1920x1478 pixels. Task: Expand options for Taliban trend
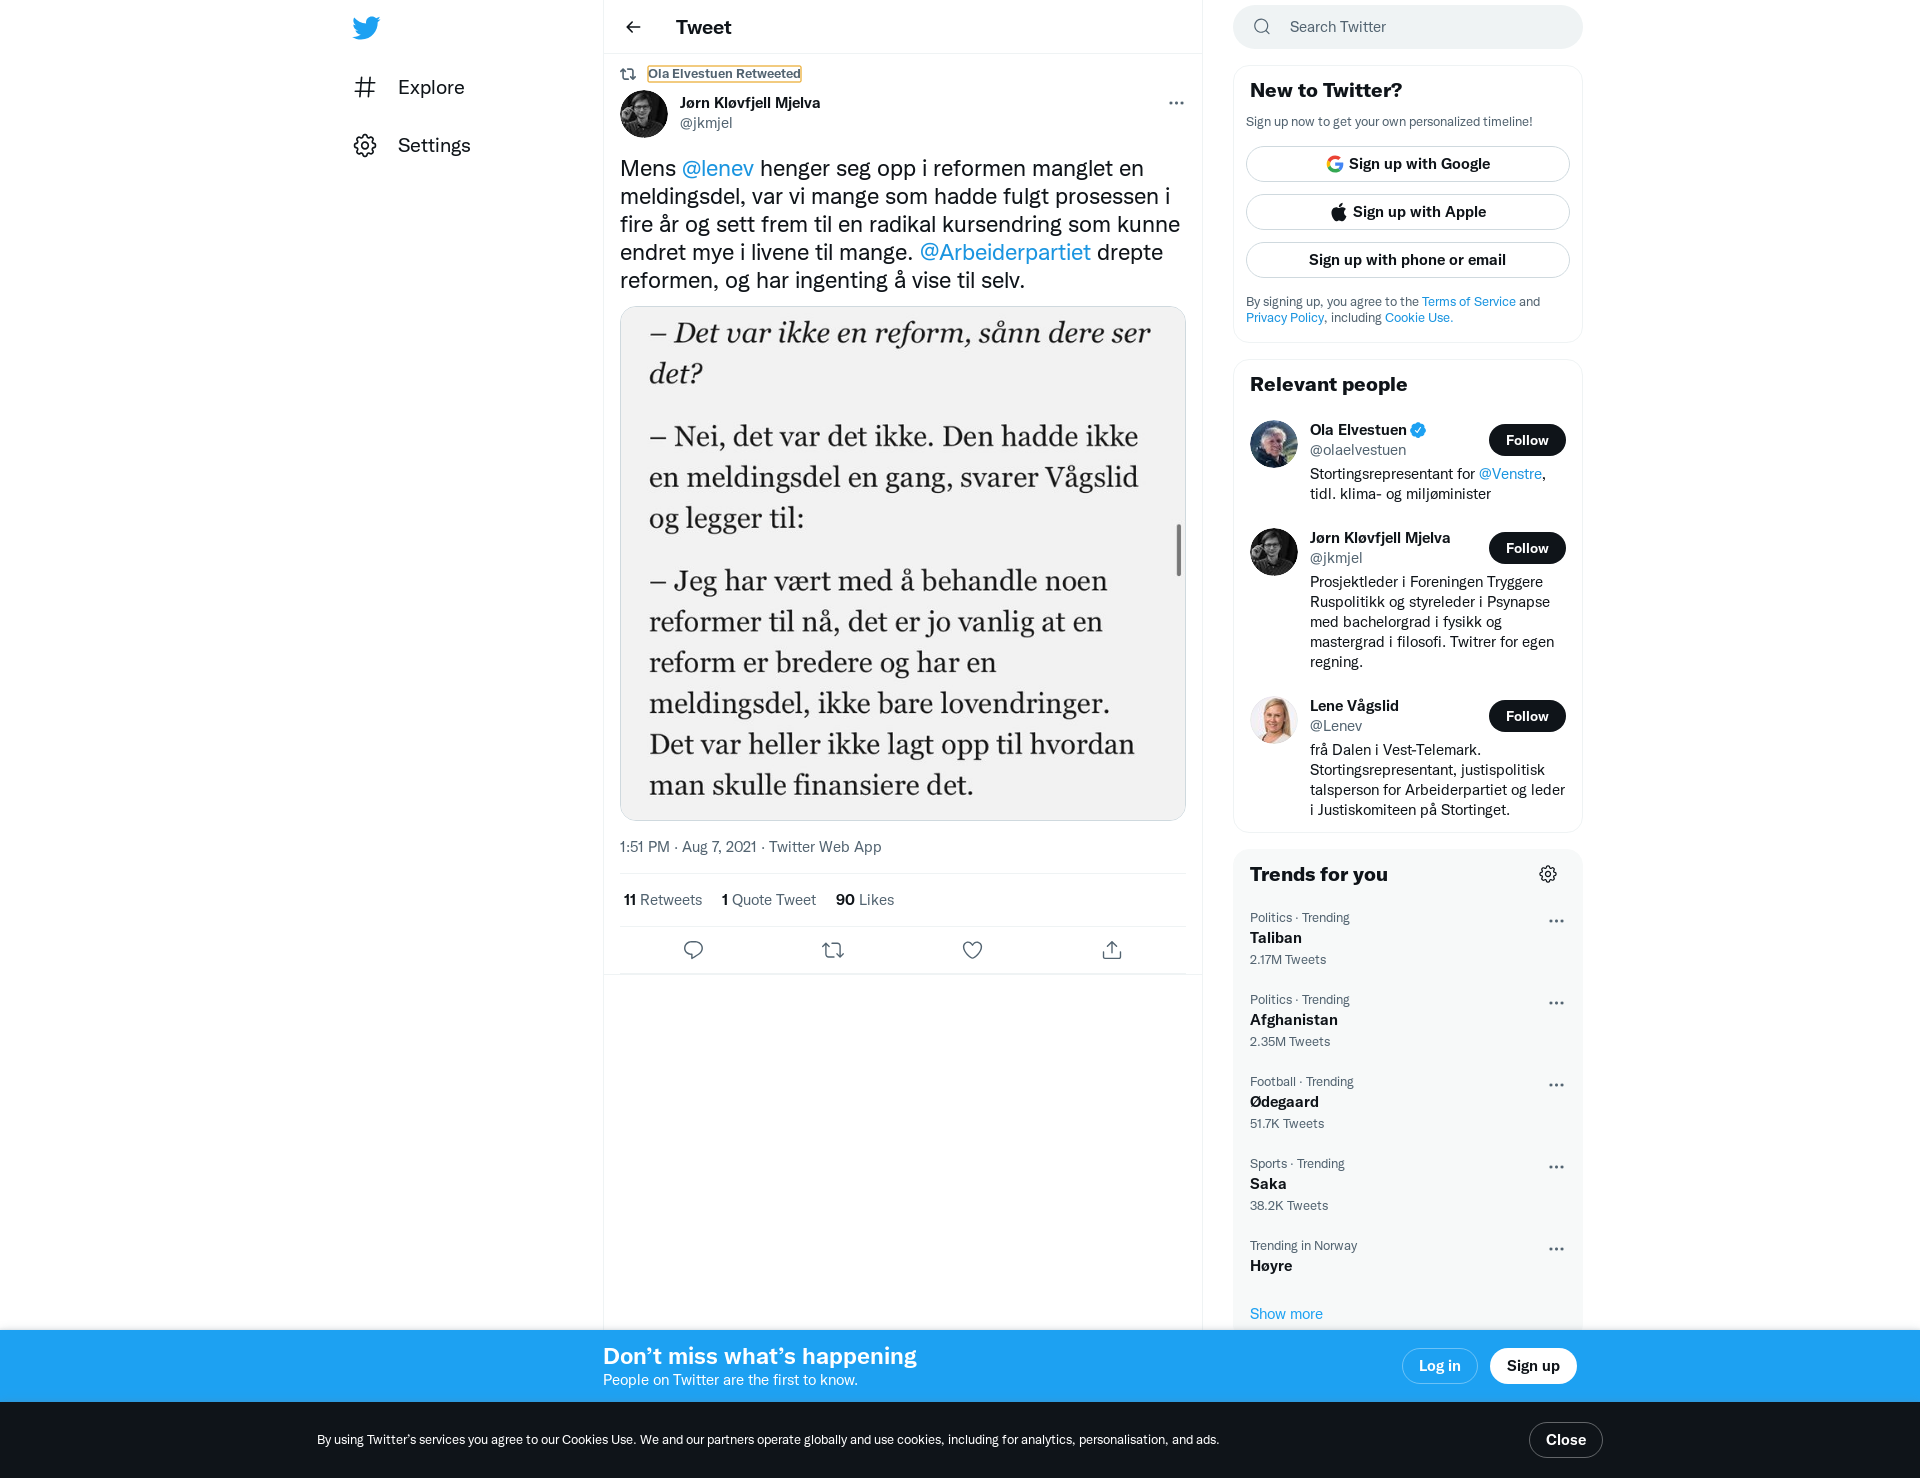1556,921
